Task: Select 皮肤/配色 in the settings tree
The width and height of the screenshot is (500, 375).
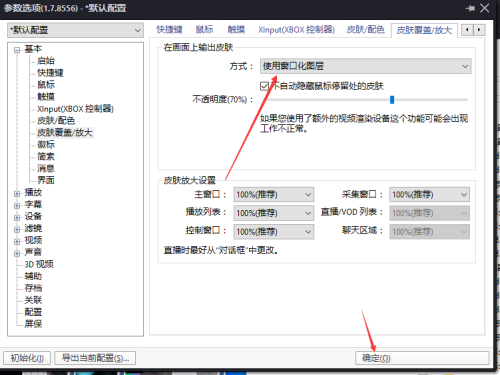Action: tap(56, 120)
